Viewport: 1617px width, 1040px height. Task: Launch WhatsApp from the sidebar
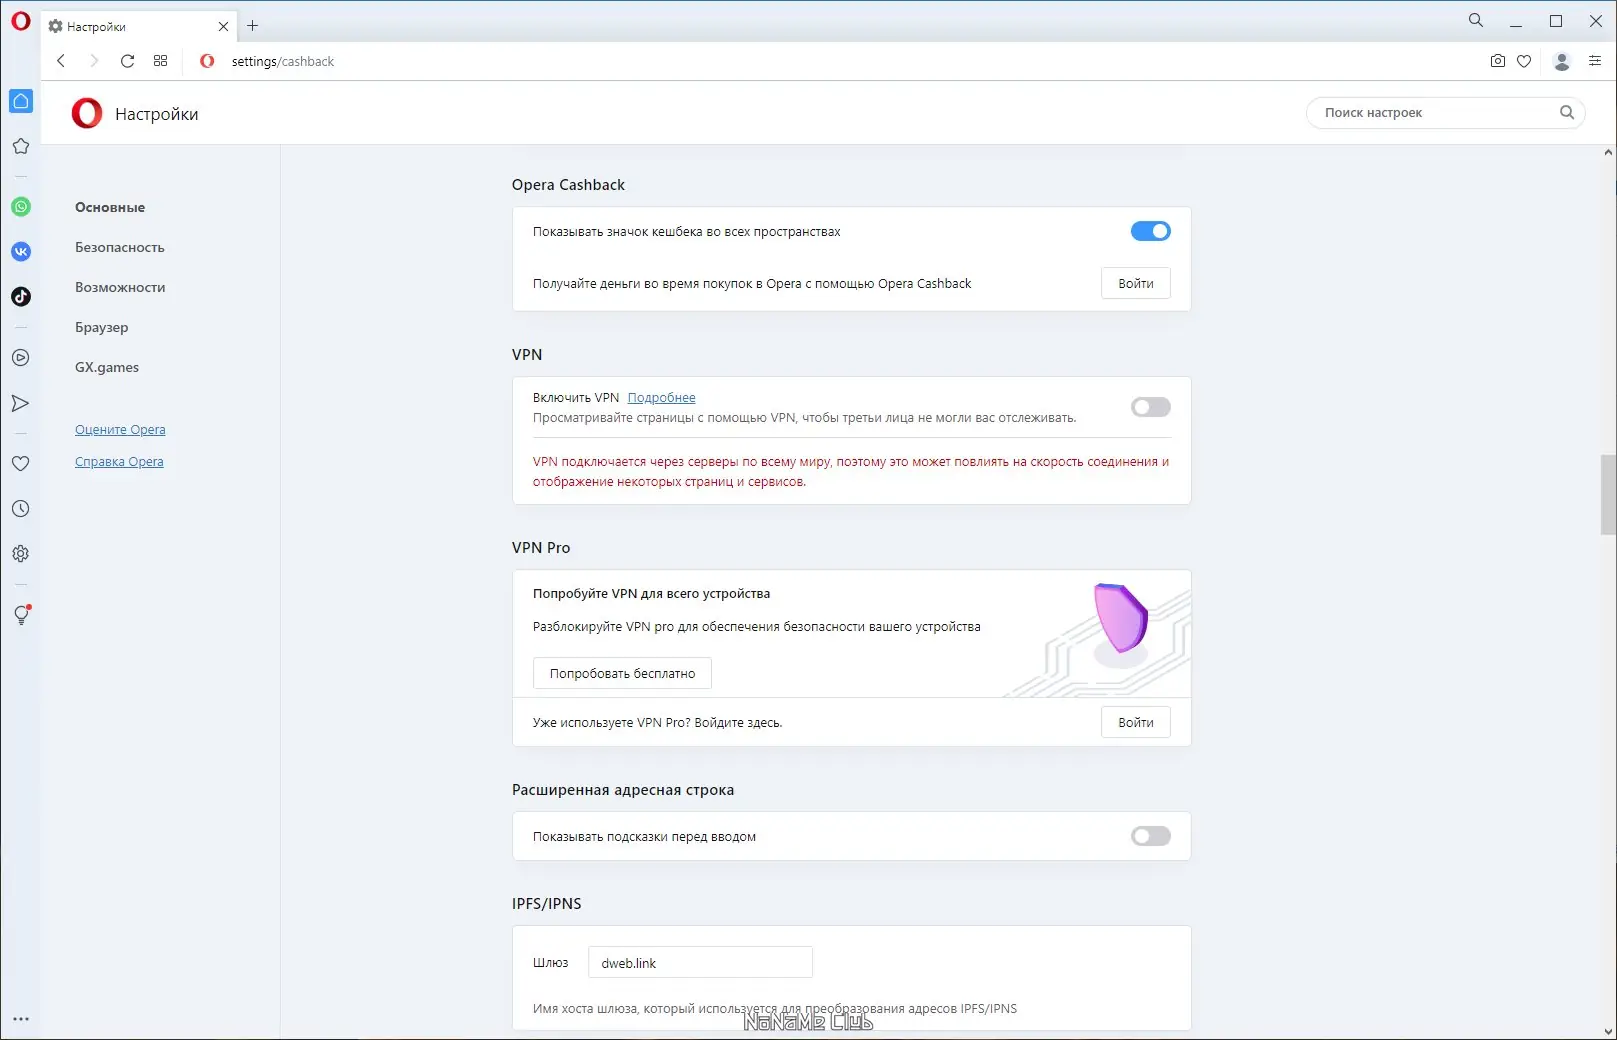click(21, 207)
